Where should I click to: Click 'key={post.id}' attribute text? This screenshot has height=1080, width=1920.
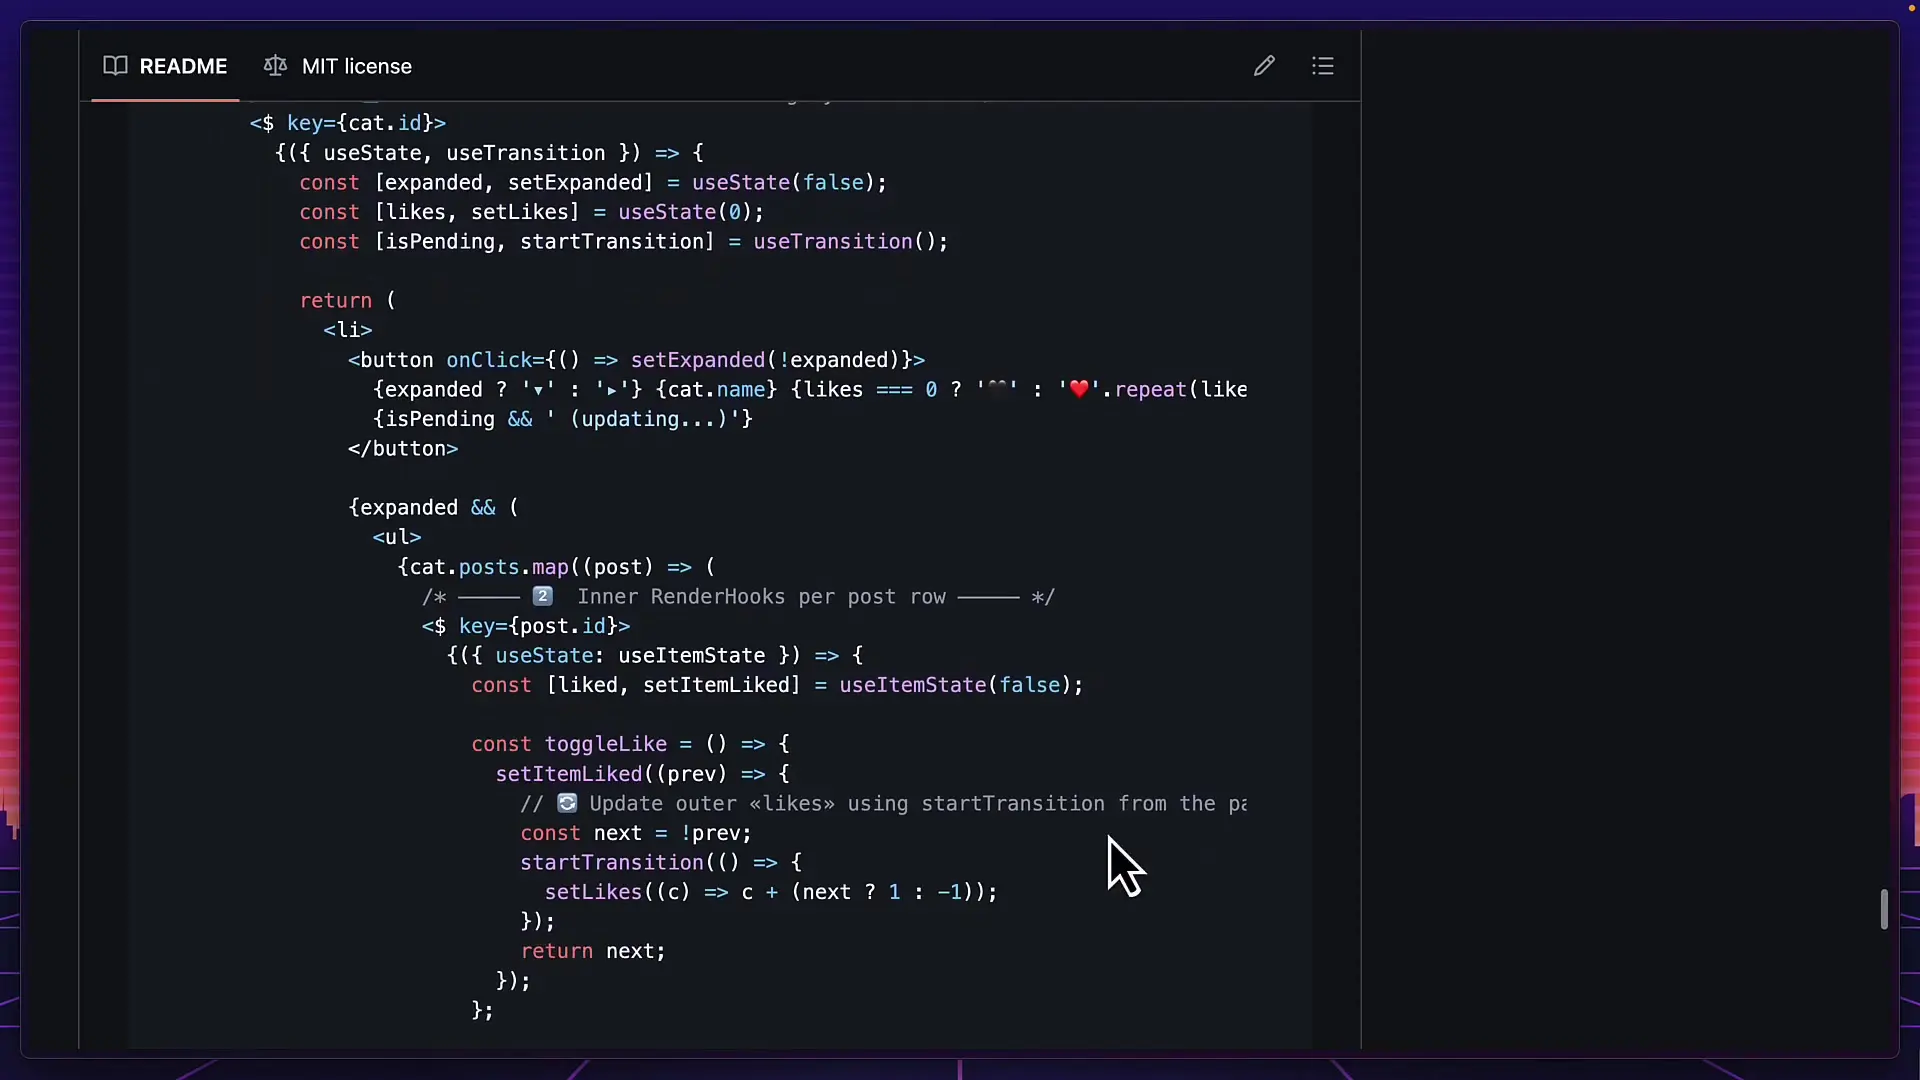[x=538, y=626]
